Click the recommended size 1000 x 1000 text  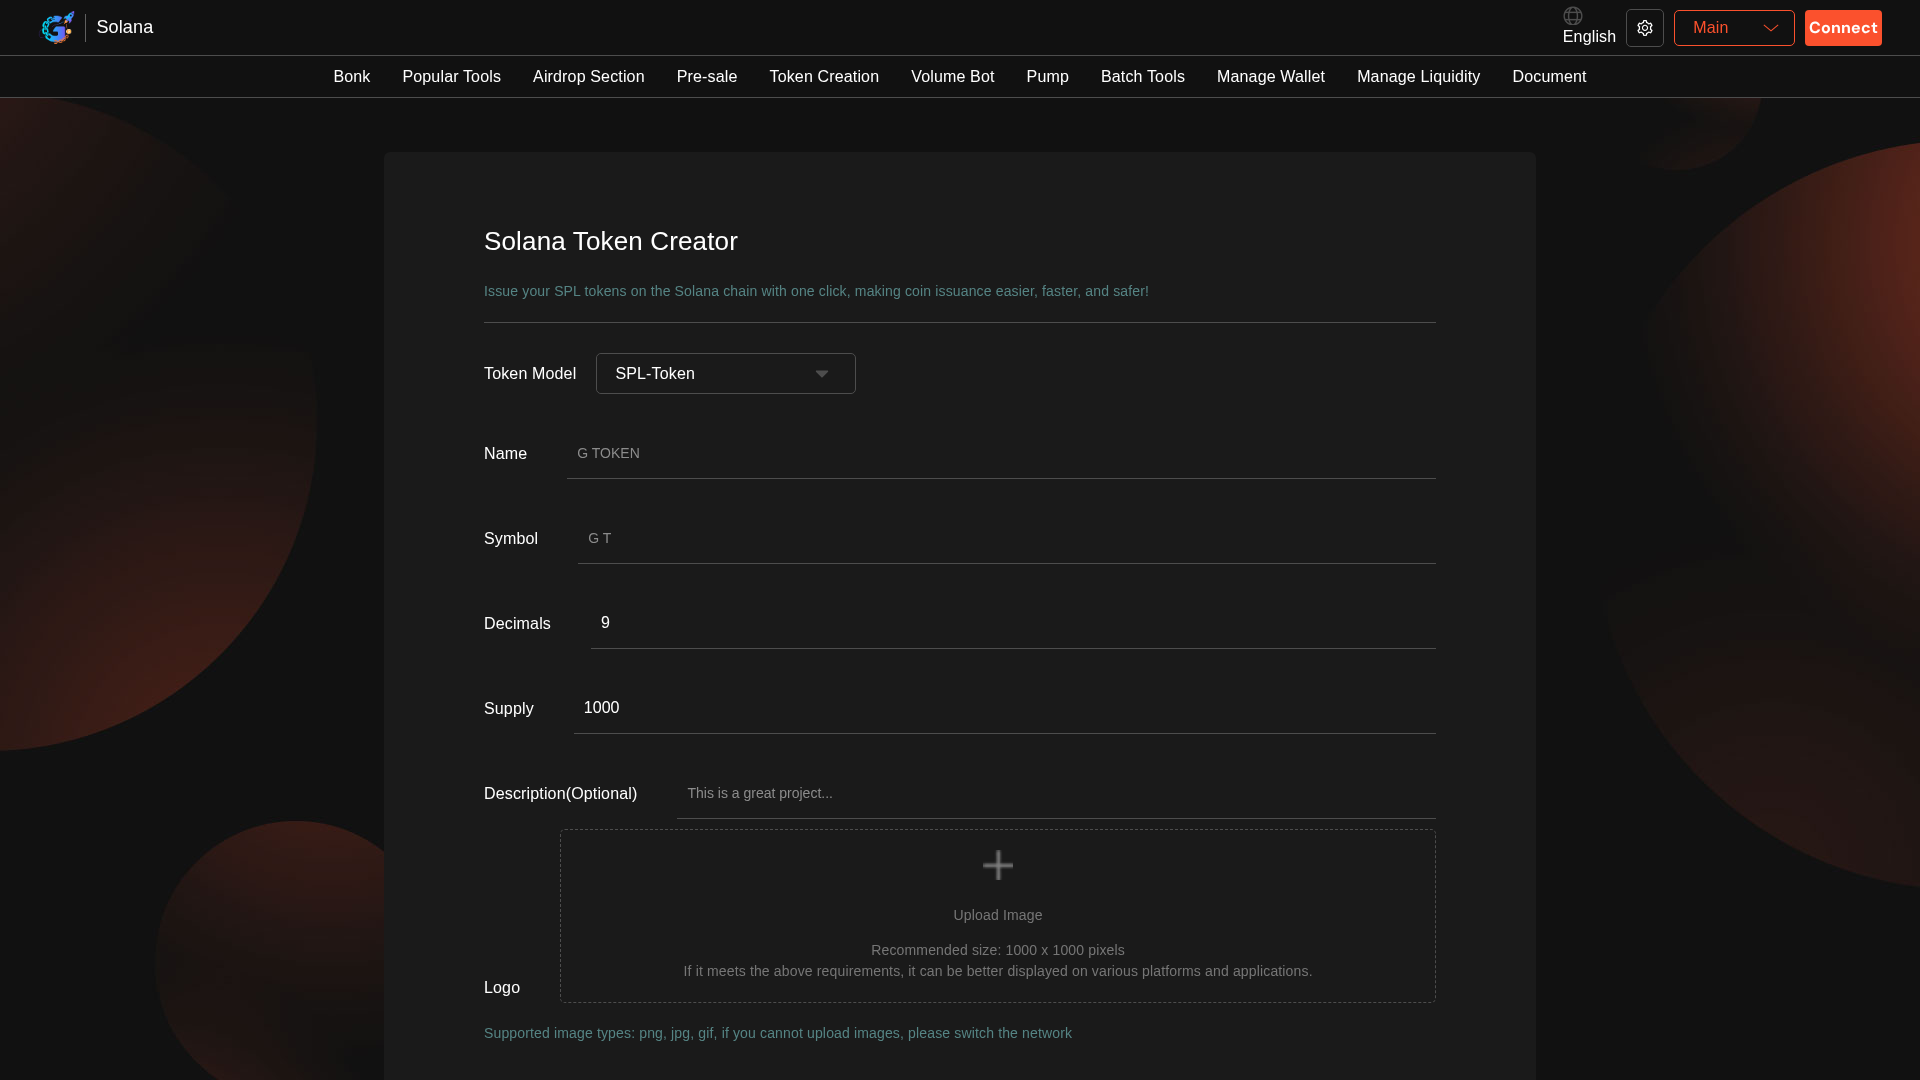tap(998, 950)
